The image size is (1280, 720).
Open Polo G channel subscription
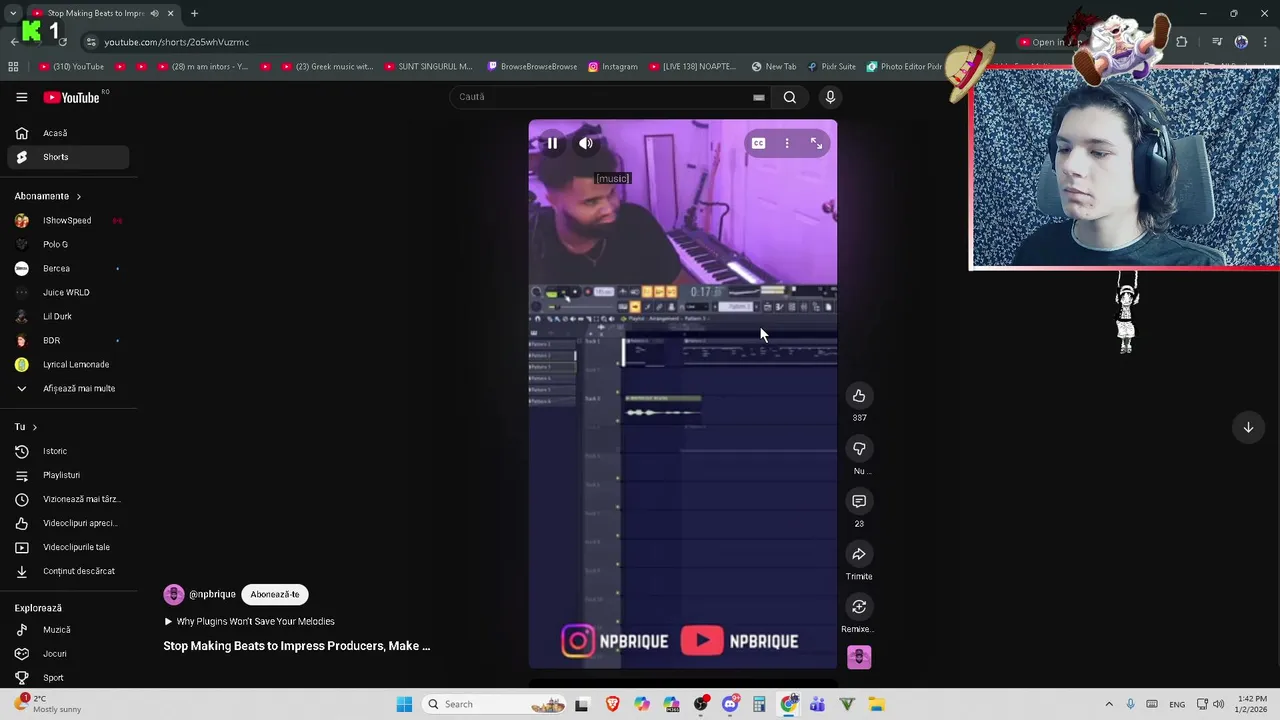tap(68, 244)
